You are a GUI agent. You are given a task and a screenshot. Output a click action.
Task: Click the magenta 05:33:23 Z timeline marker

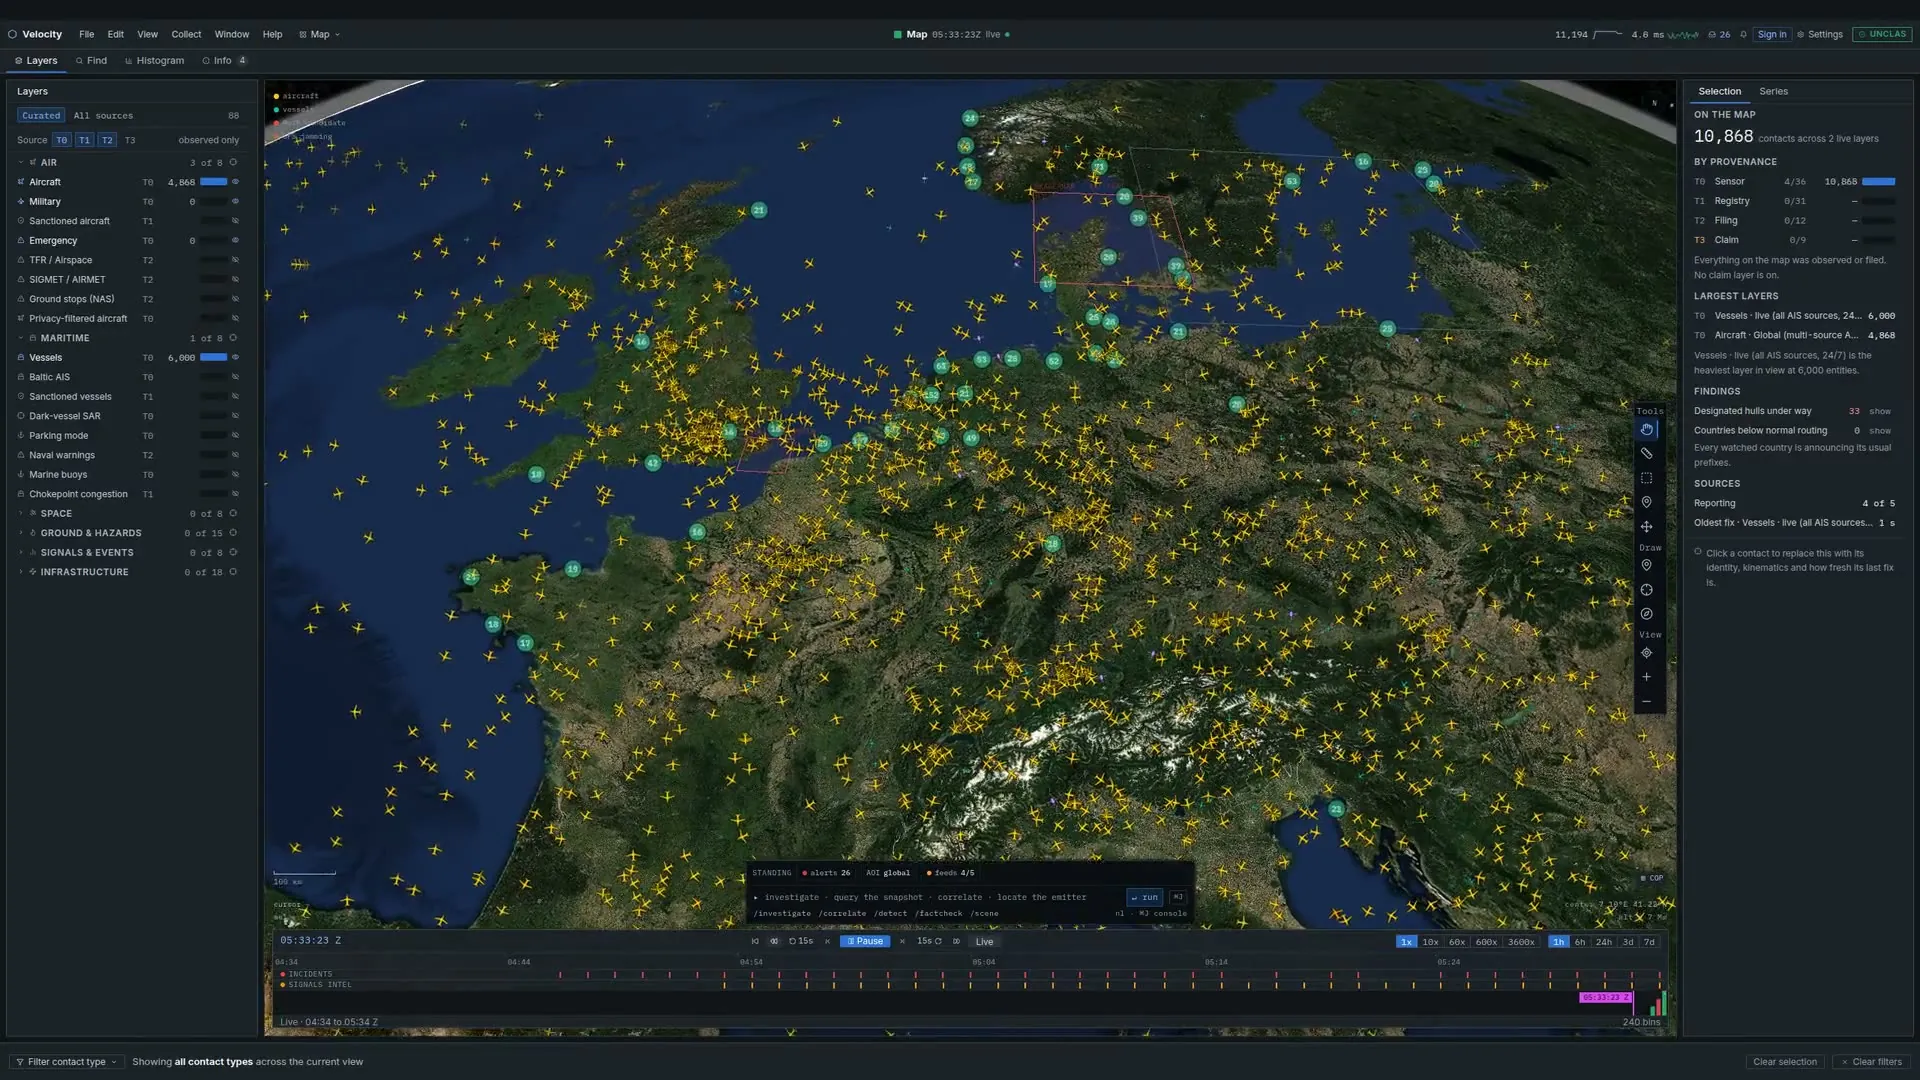click(1606, 997)
